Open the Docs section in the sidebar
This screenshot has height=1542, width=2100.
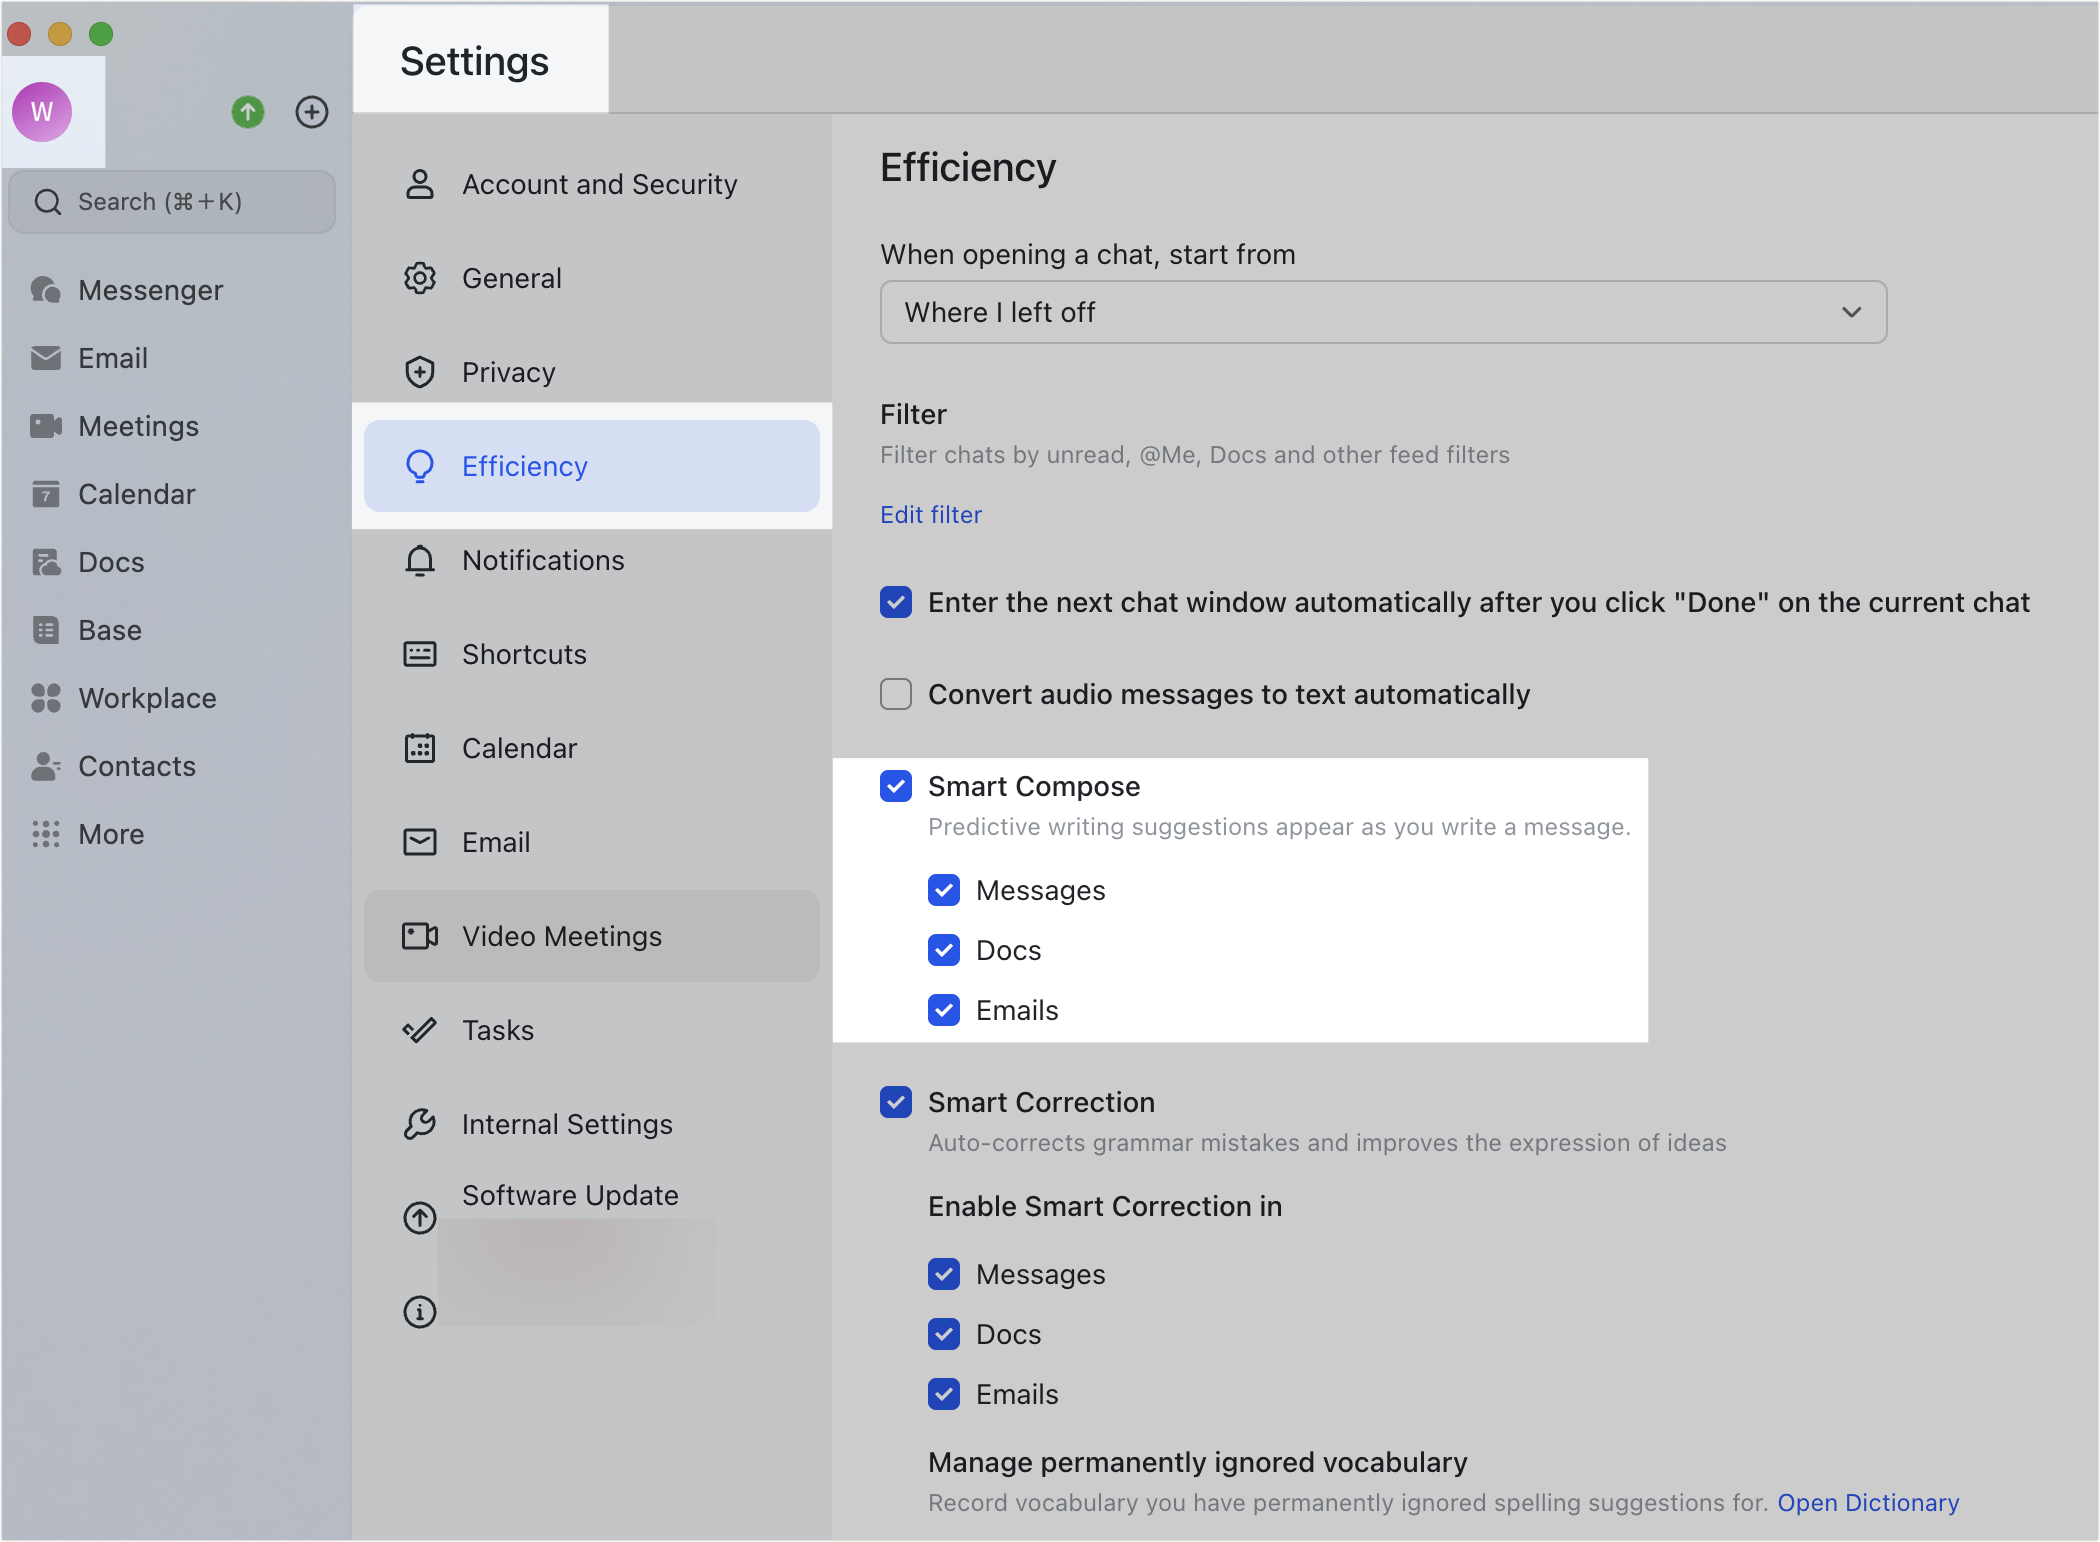click(111, 561)
